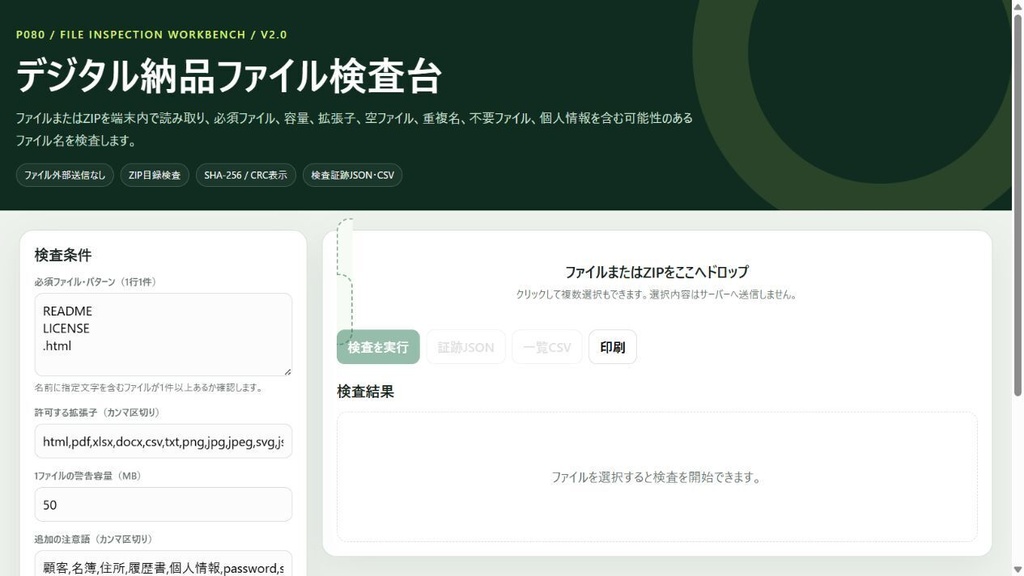Screen dimensions: 1024x576
Task: Click the 名前に指定文字を含むファイル hint text
Action: click(150, 387)
